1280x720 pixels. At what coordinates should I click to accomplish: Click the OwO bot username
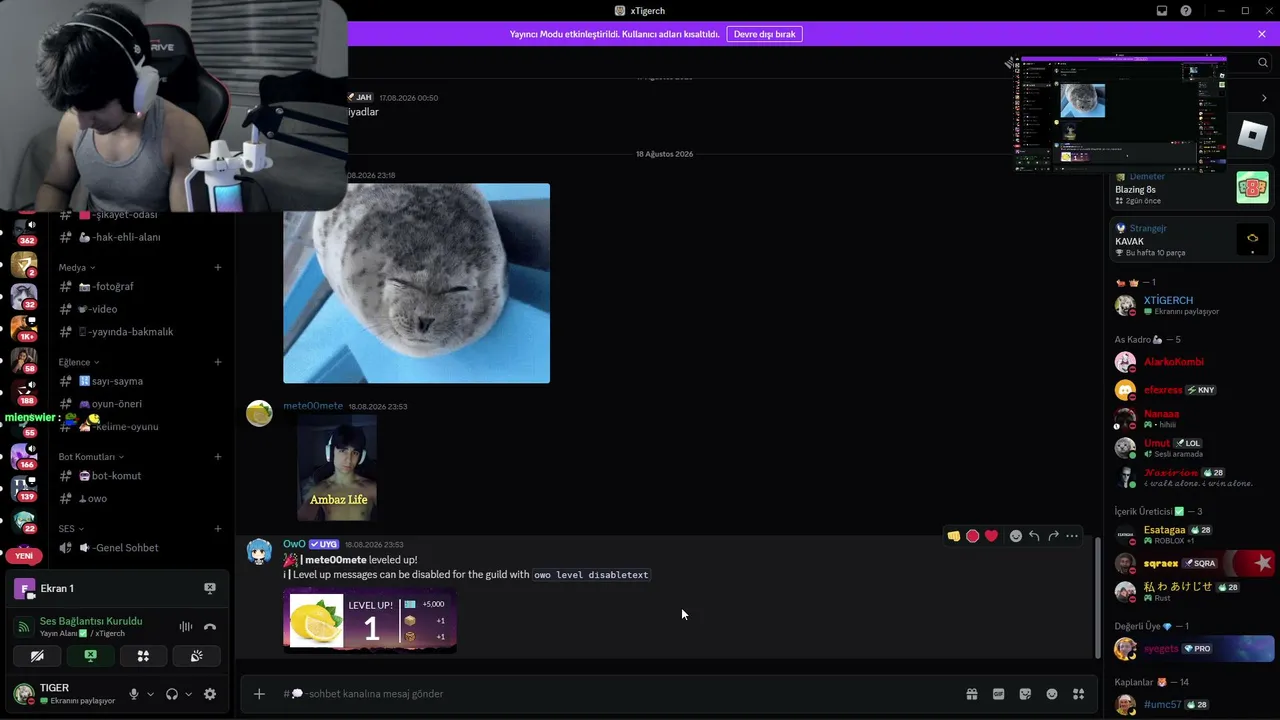click(x=294, y=544)
